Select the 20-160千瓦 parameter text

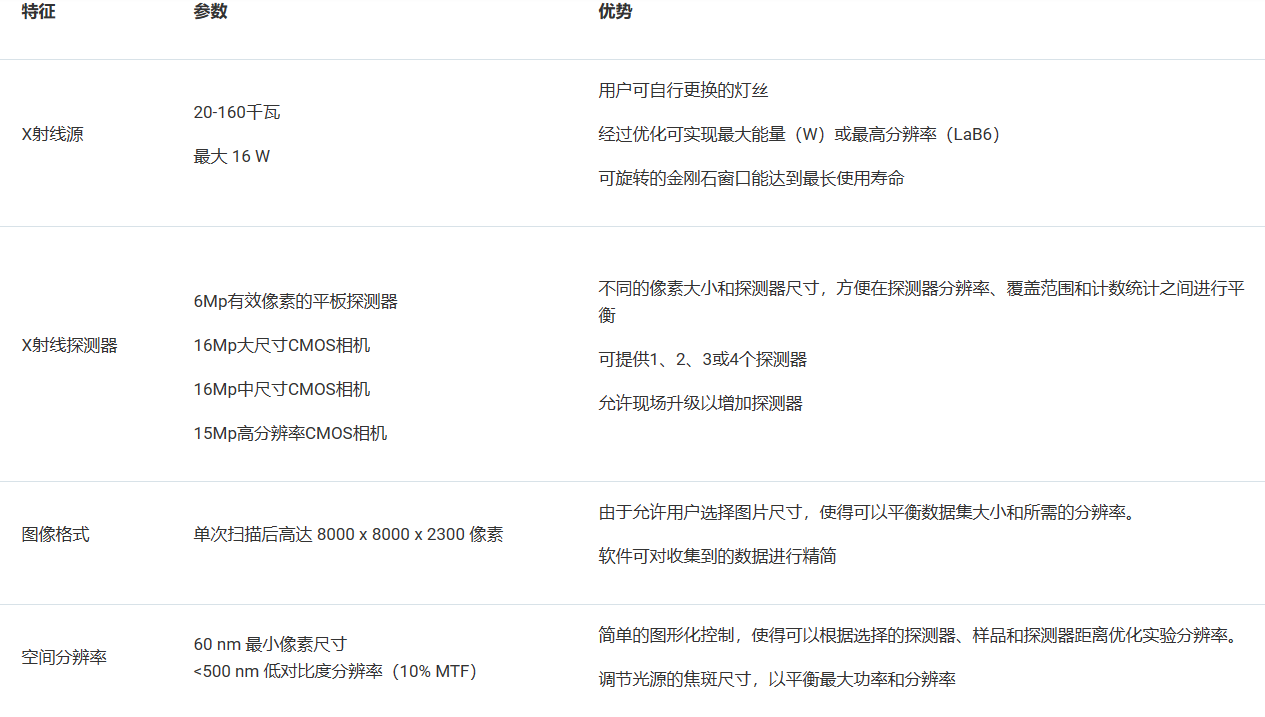pyautogui.click(x=237, y=112)
